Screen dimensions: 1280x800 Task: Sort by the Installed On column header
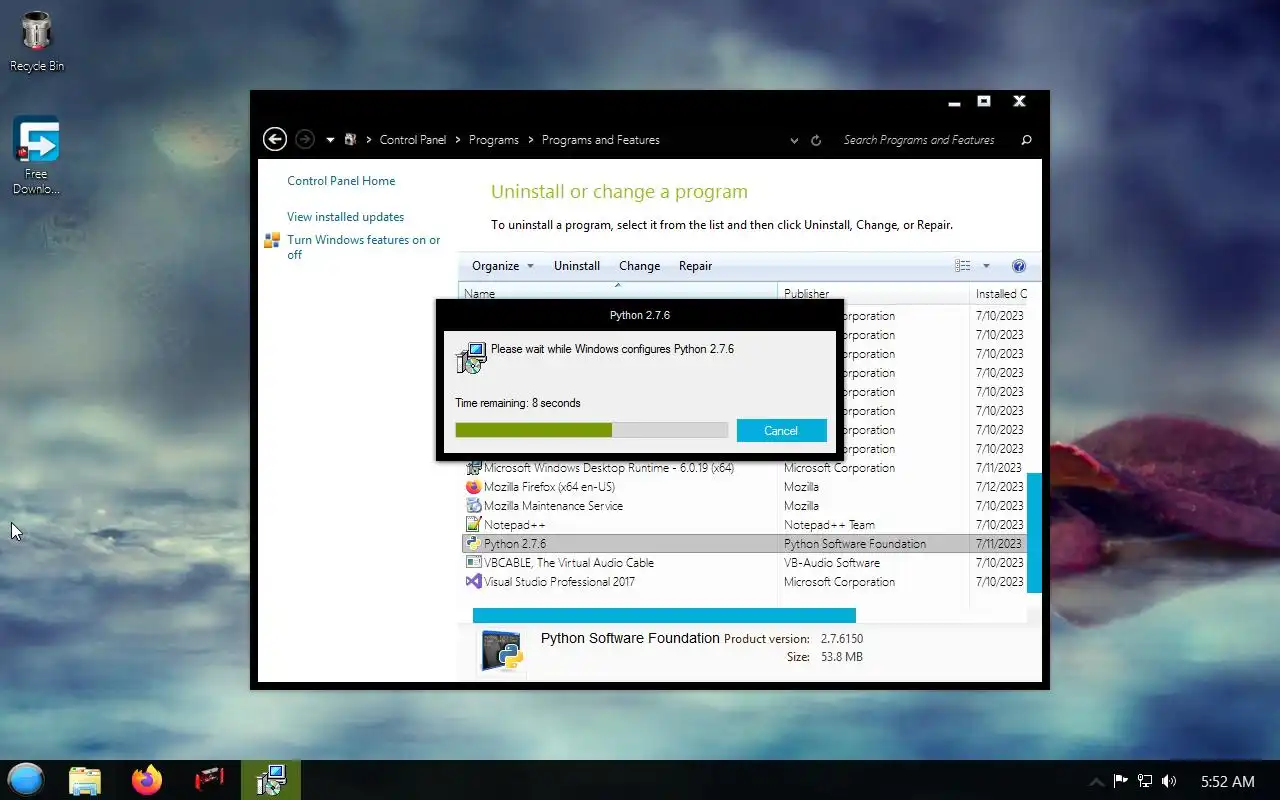click(x=1000, y=293)
